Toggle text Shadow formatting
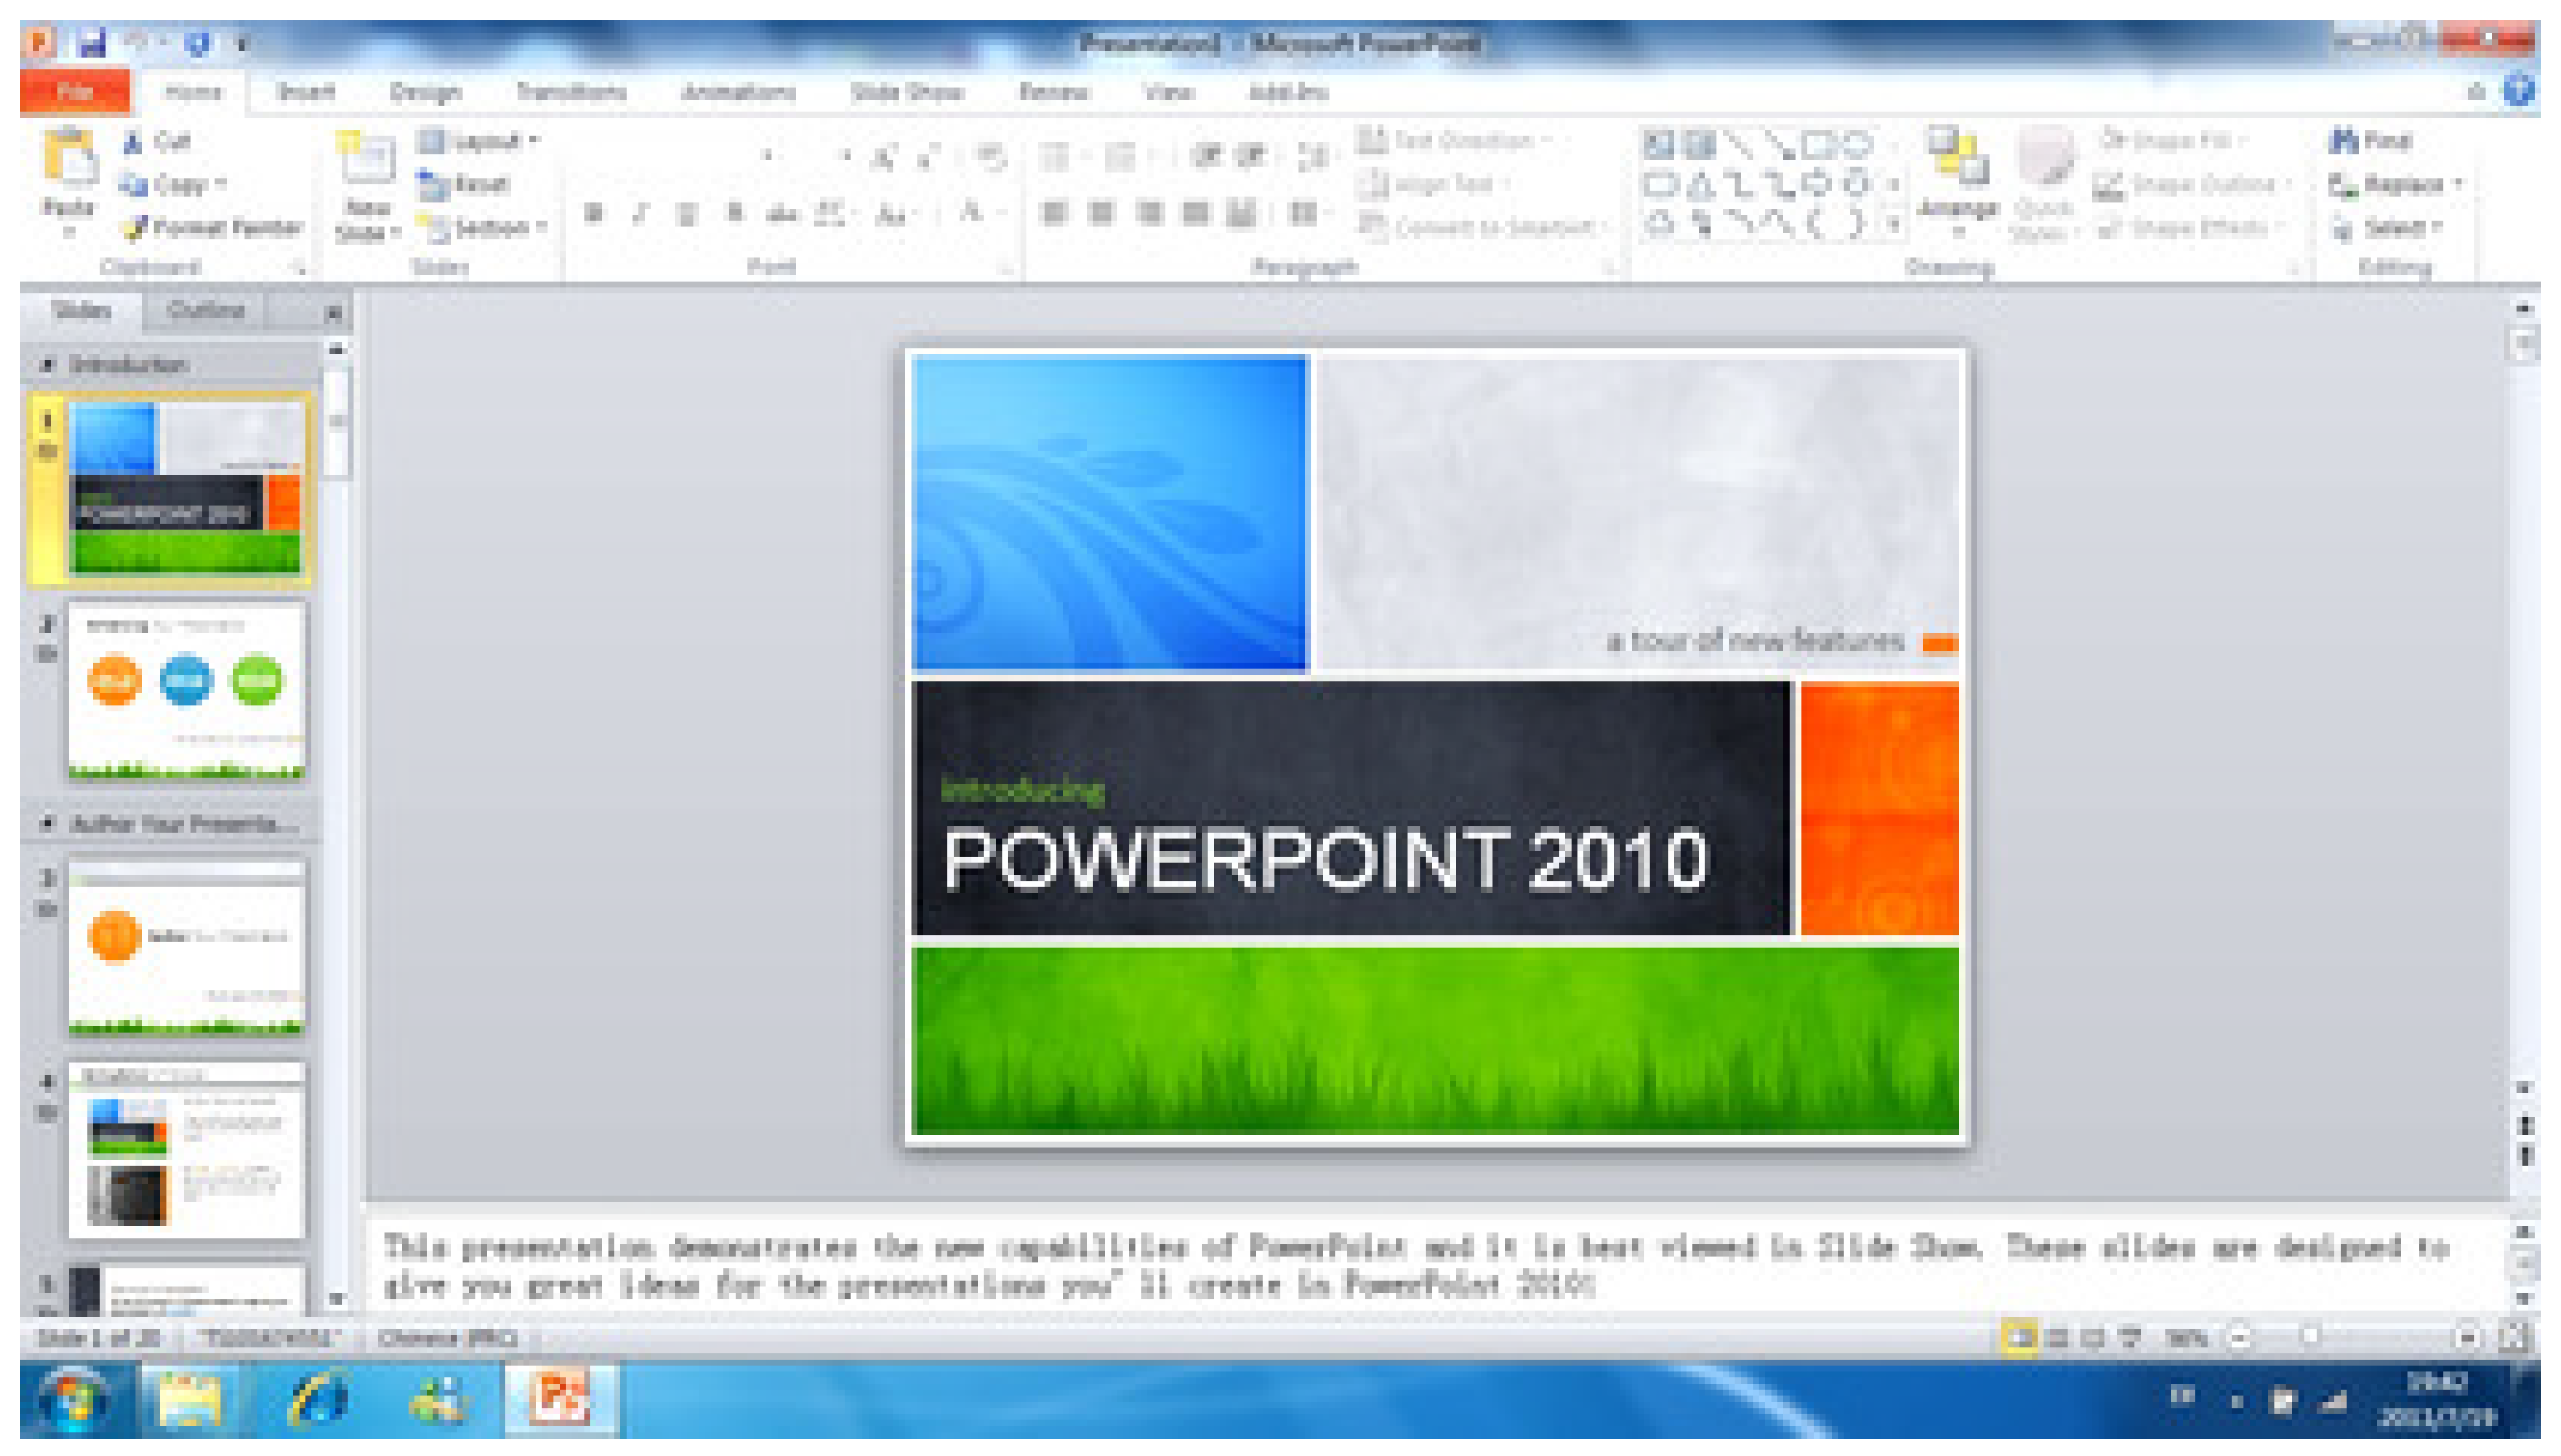This screenshot has width=2561, height=1456. tap(735, 213)
